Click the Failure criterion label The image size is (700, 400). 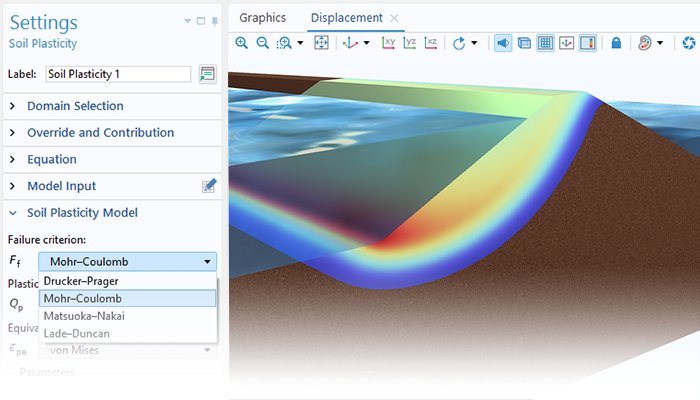pyautogui.click(x=47, y=240)
